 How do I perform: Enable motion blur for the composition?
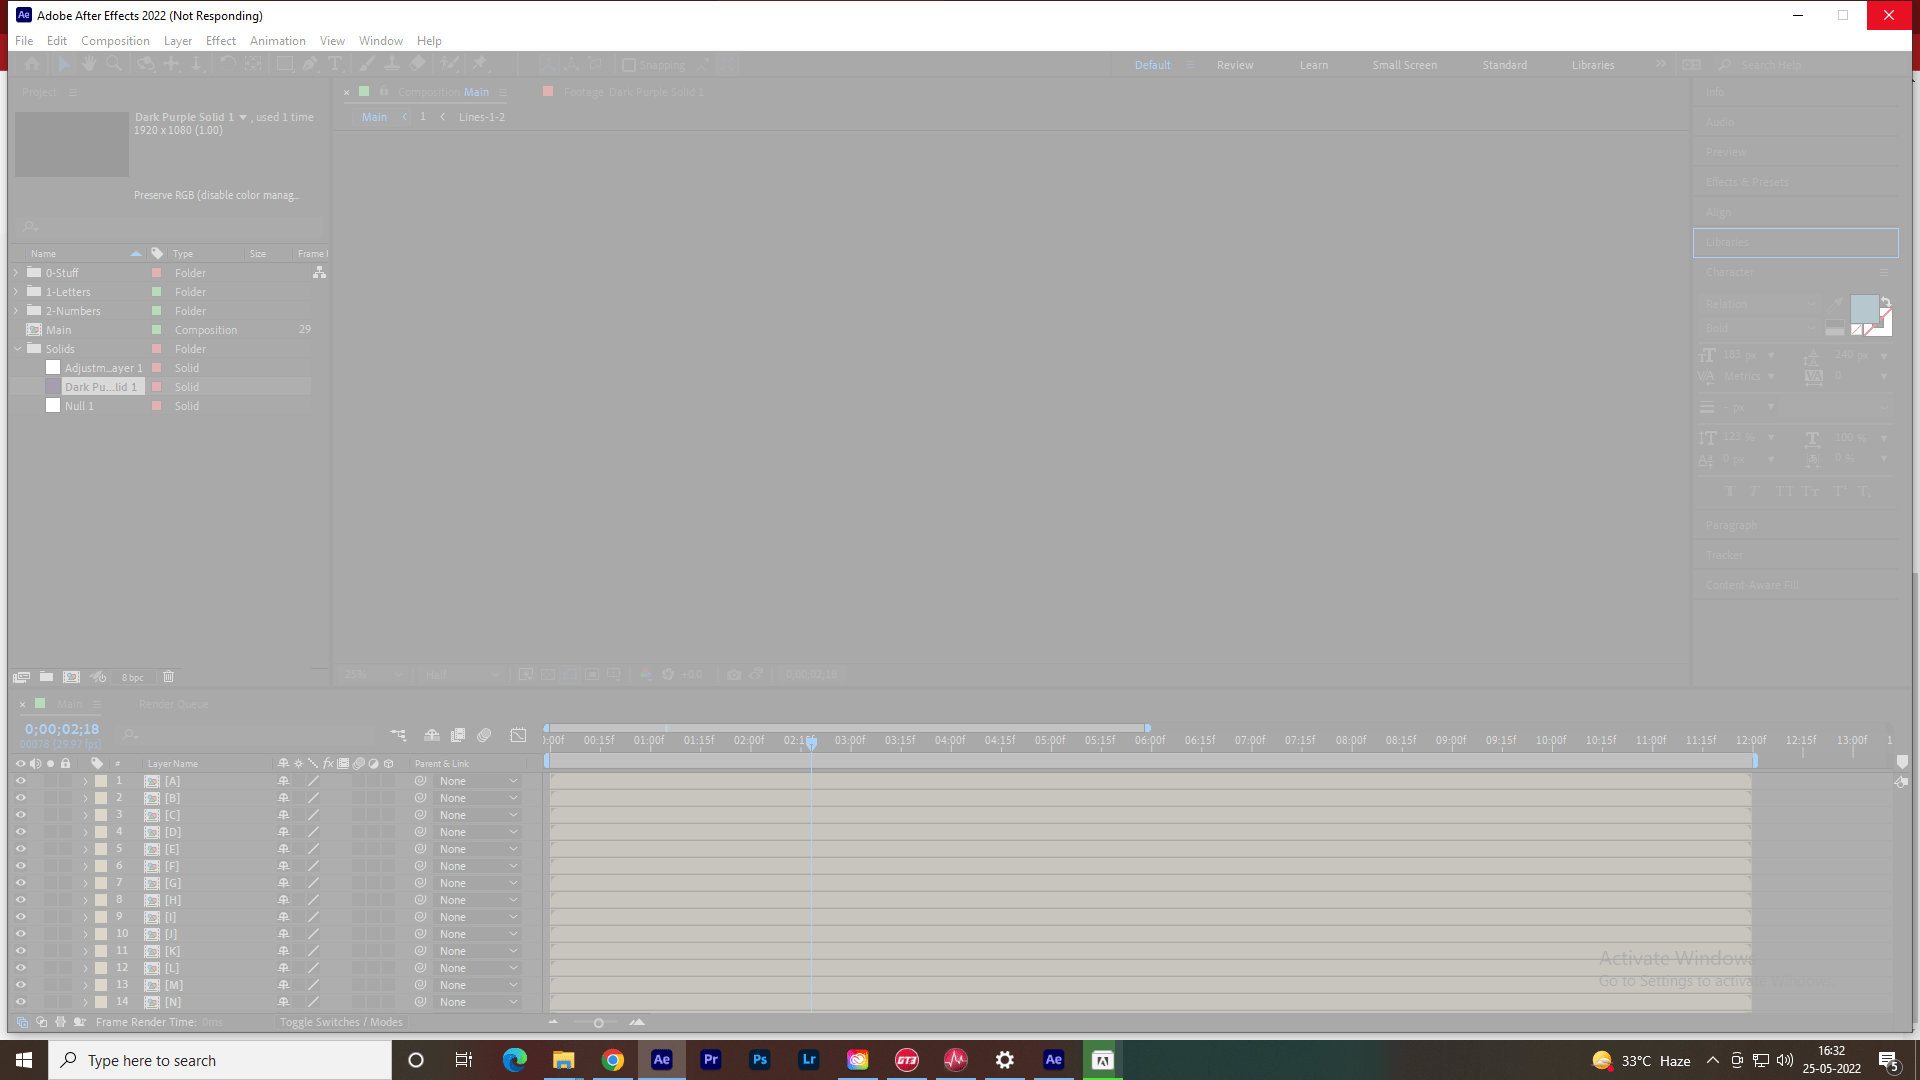pos(484,735)
